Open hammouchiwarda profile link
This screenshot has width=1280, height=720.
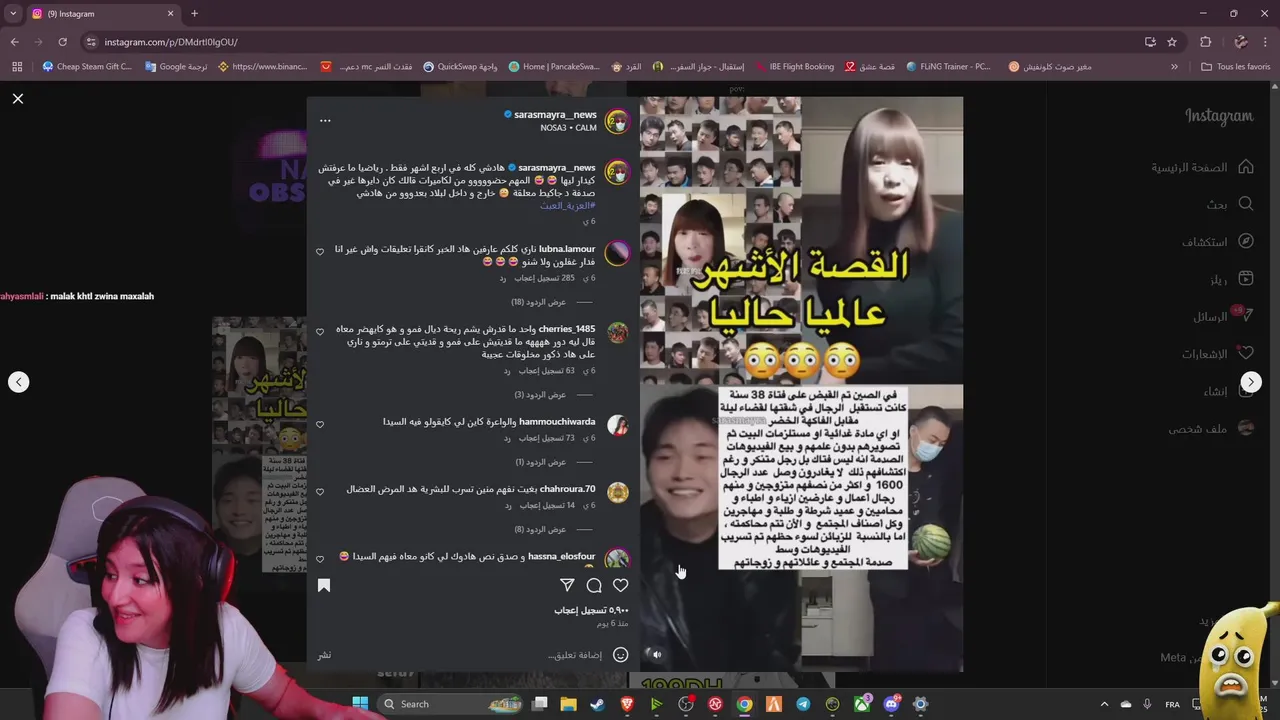coord(557,422)
